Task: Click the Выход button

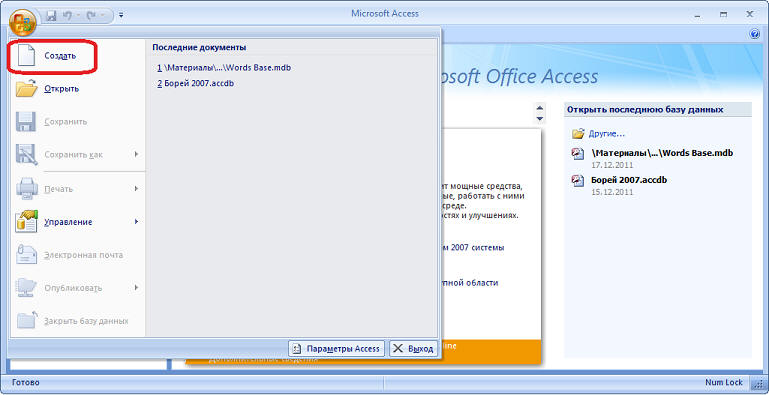Action: tap(413, 349)
